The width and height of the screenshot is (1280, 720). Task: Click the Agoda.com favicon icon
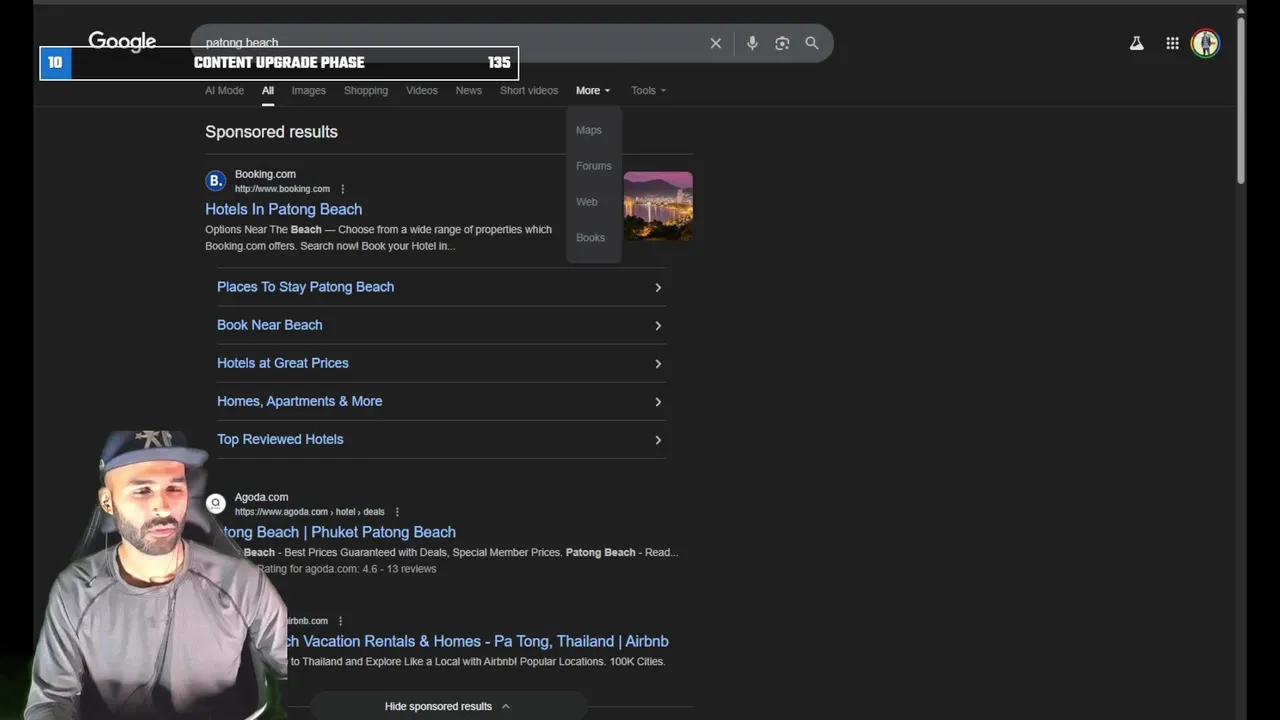click(x=215, y=504)
